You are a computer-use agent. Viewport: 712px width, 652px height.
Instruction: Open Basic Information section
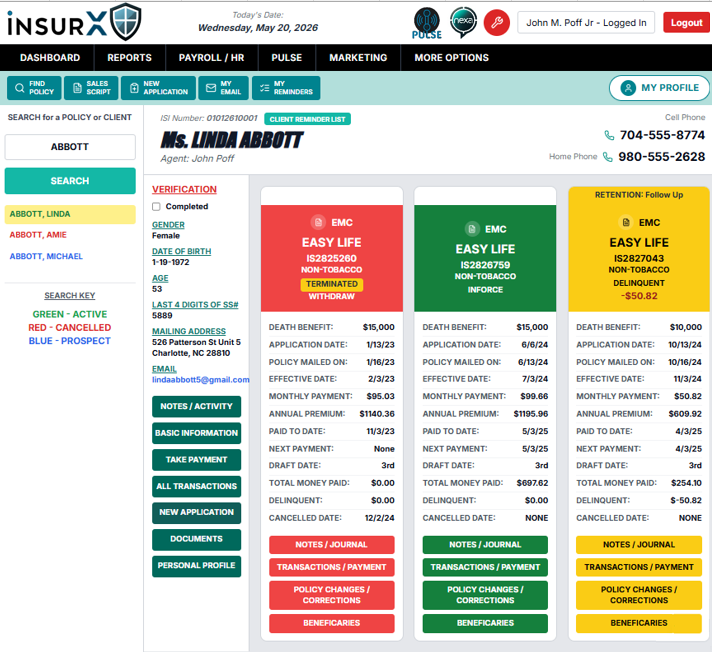[x=197, y=433]
